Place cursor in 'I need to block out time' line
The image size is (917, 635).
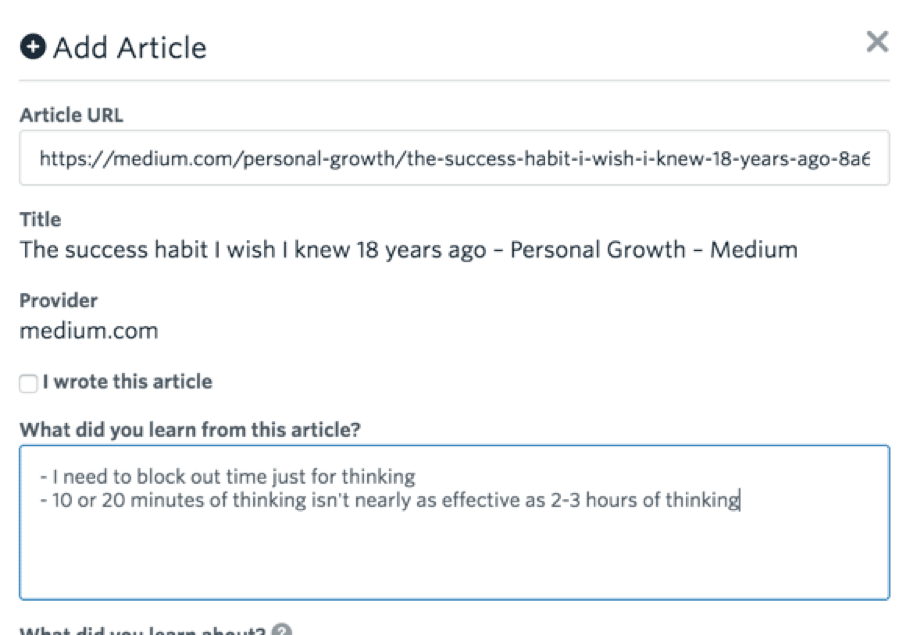pos(227,477)
